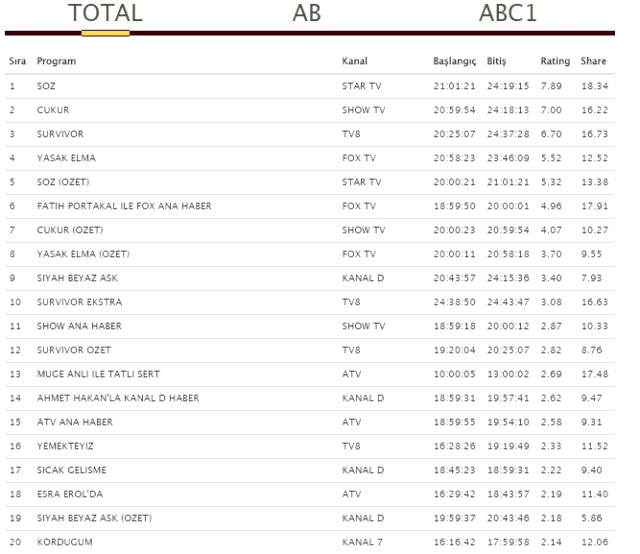Click the Bitiş column header

tap(496, 61)
